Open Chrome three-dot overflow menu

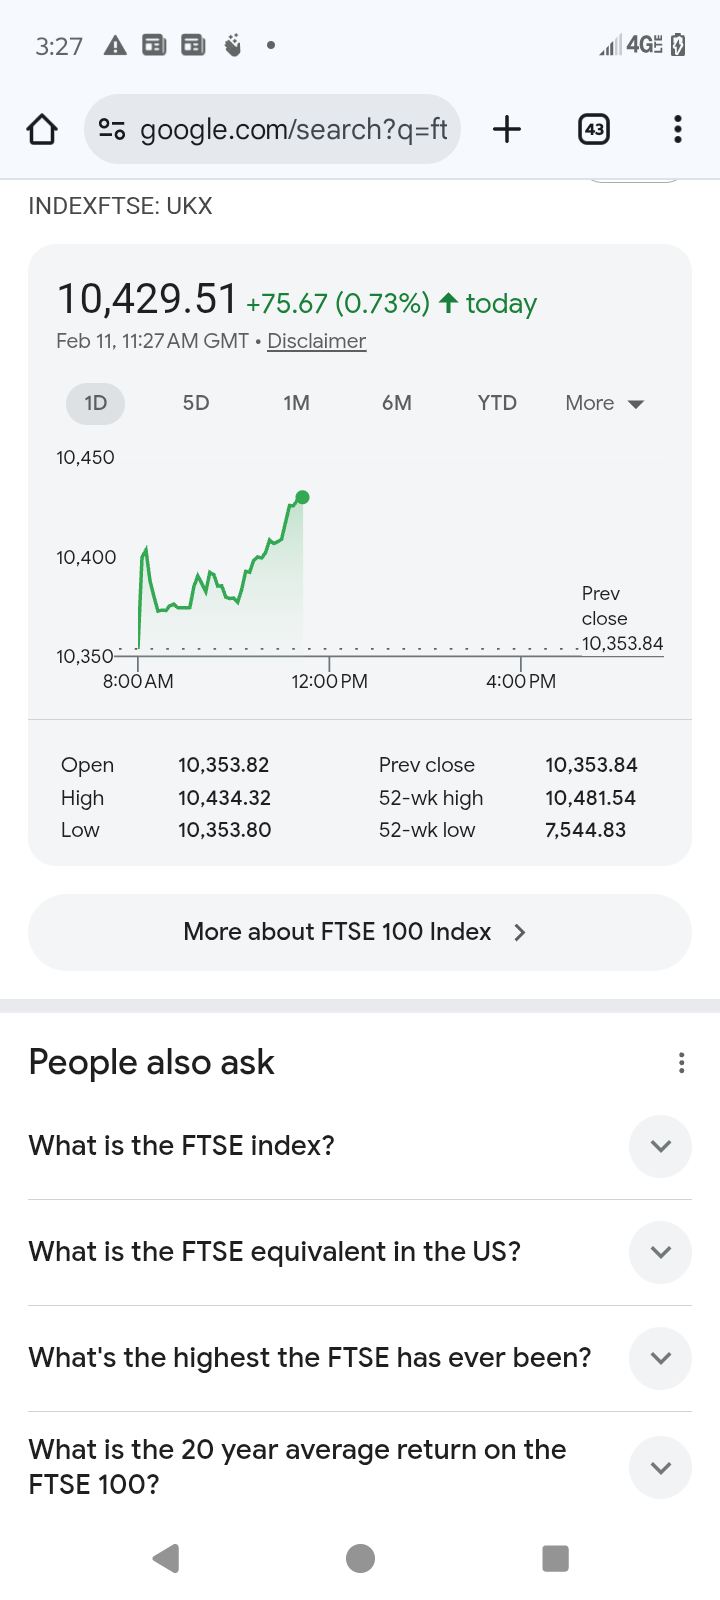[x=678, y=129]
